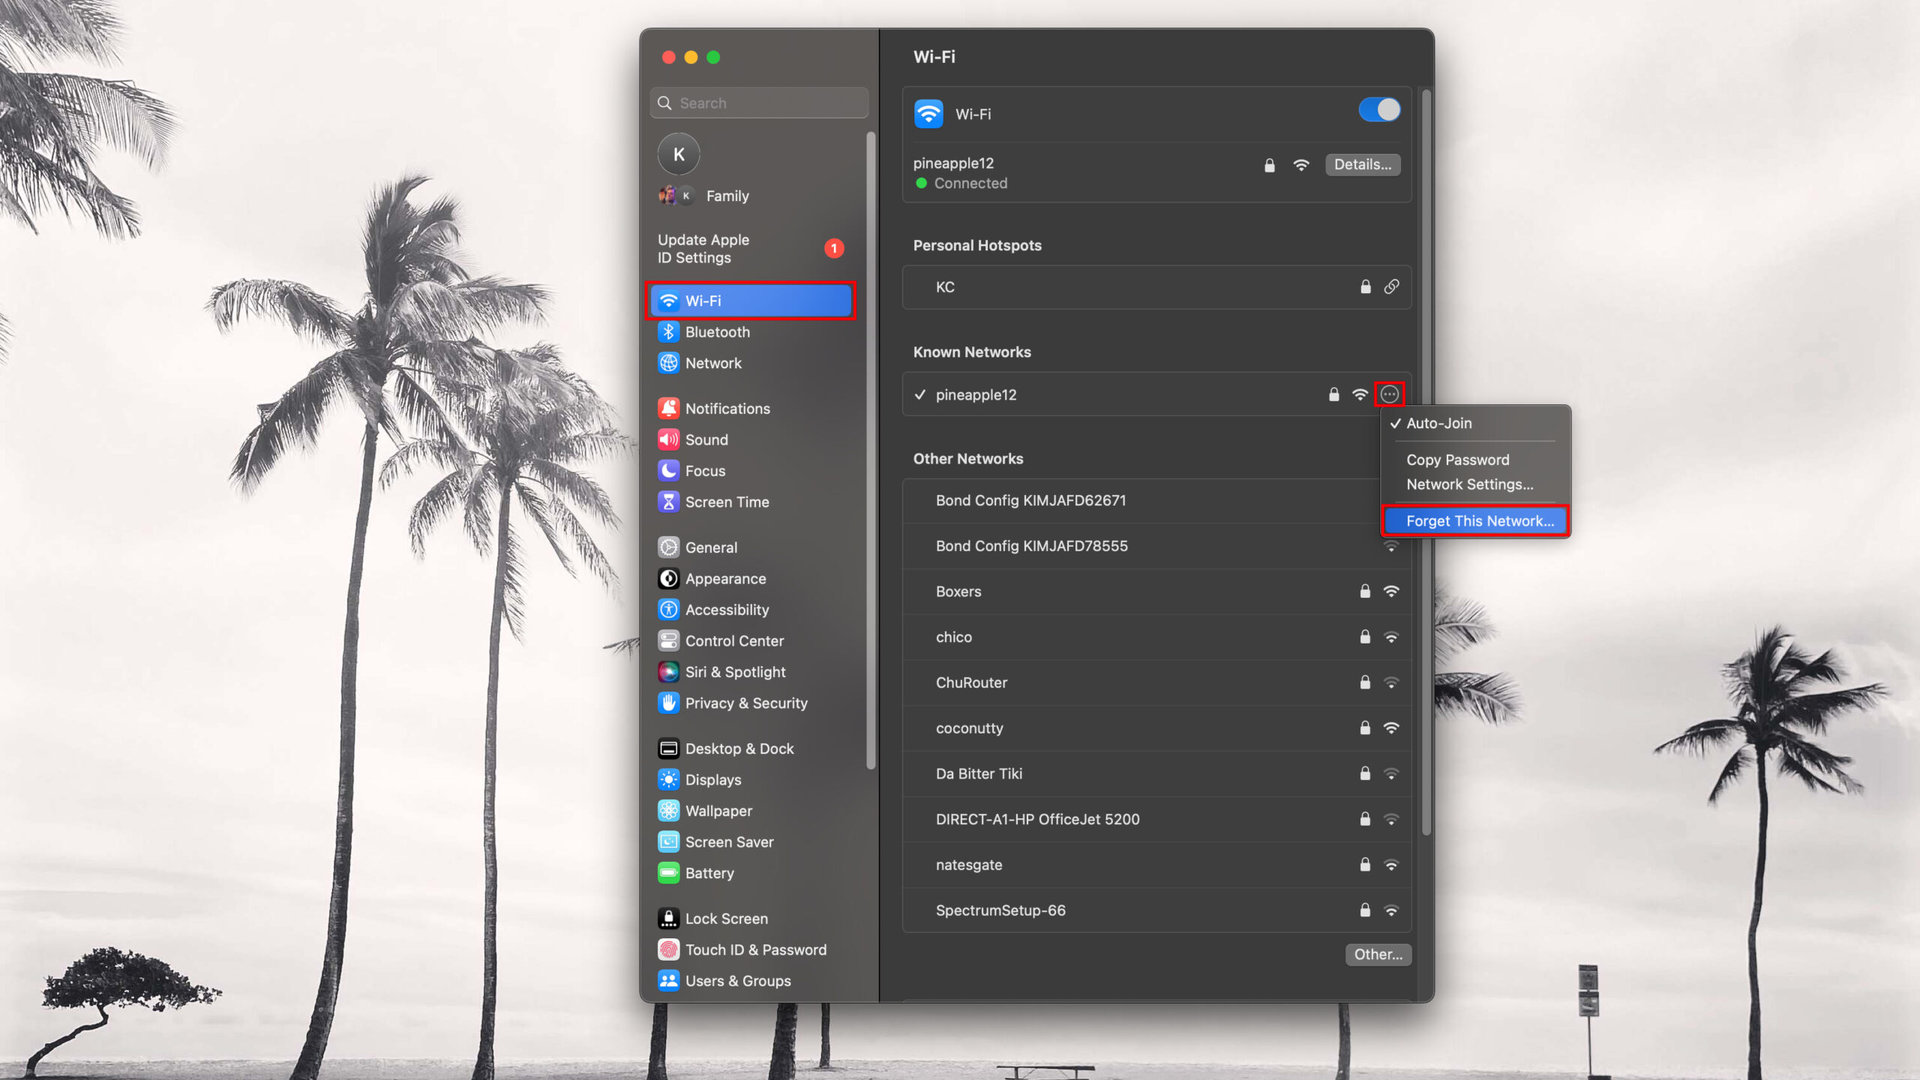Open Screen Time hourglass icon

[x=668, y=502]
